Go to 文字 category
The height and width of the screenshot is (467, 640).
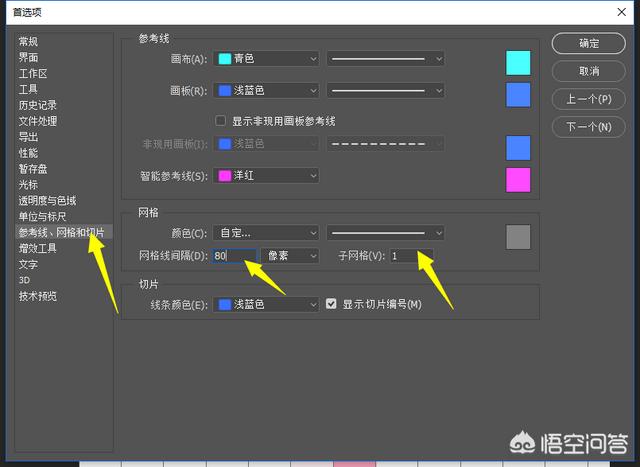click(28, 265)
